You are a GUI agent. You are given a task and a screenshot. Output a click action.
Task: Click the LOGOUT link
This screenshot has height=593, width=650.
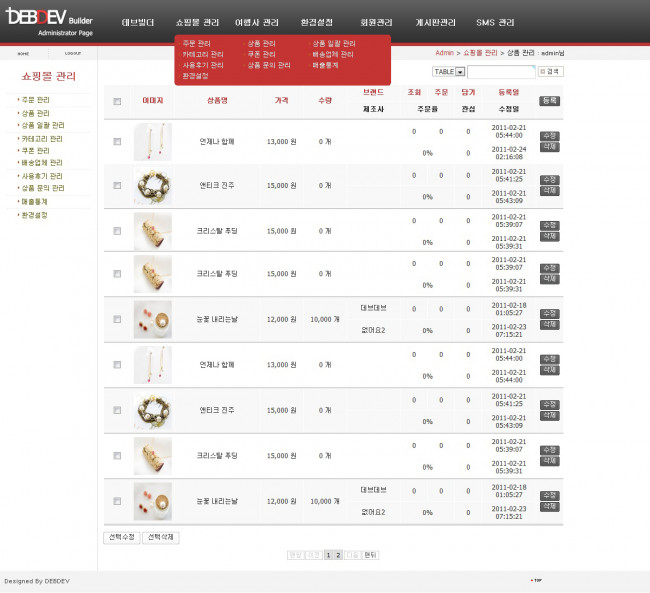(x=73, y=53)
